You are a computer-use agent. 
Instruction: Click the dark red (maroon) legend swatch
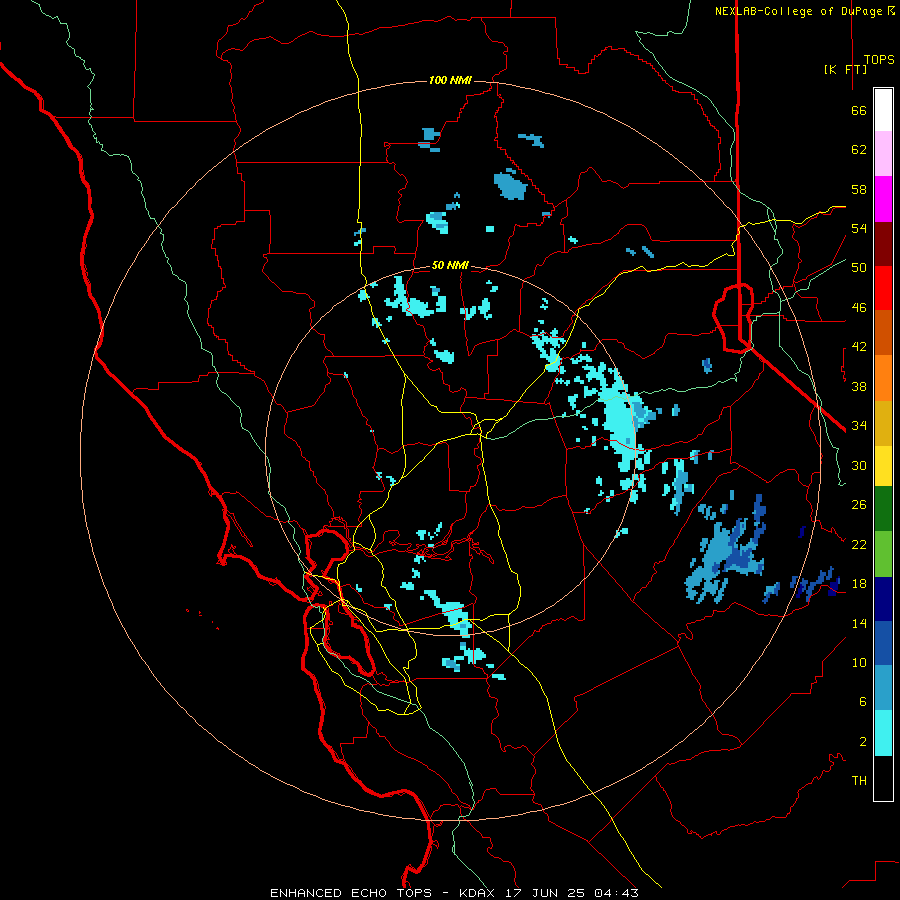coord(883,244)
